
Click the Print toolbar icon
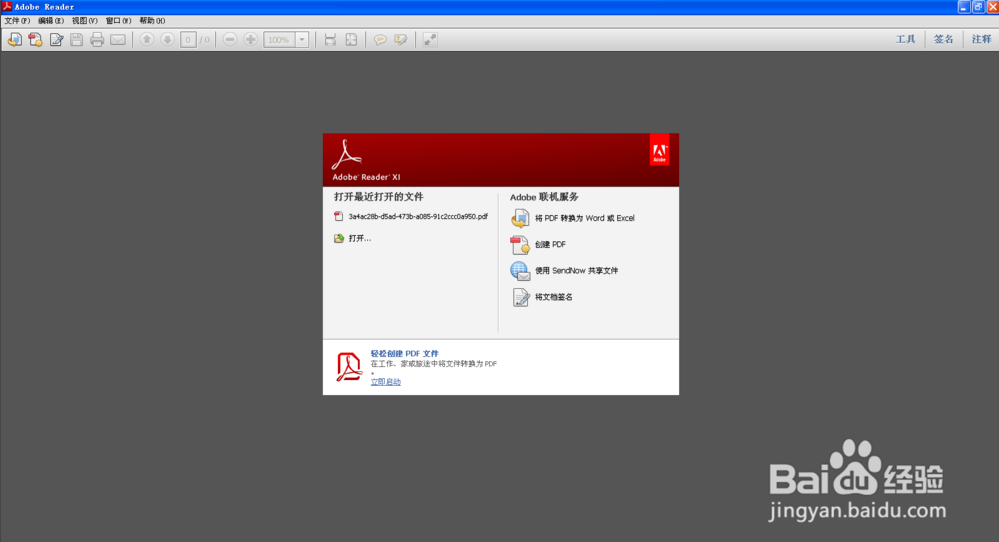pyautogui.click(x=97, y=39)
